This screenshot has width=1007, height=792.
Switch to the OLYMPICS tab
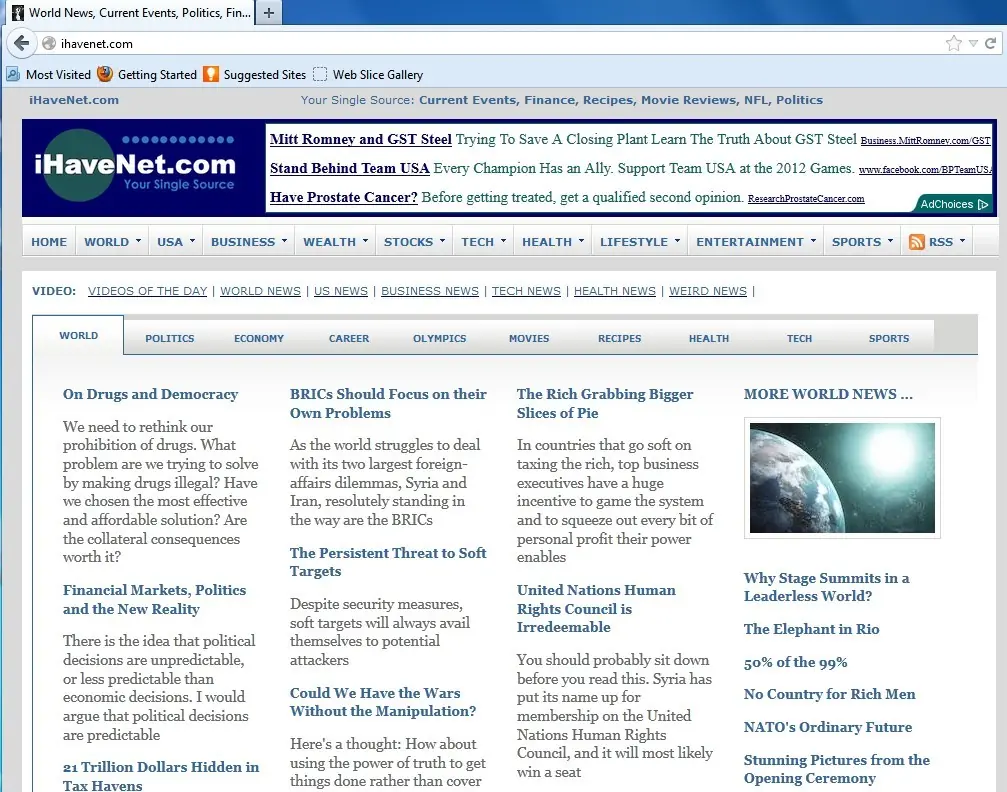[x=439, y=338]
